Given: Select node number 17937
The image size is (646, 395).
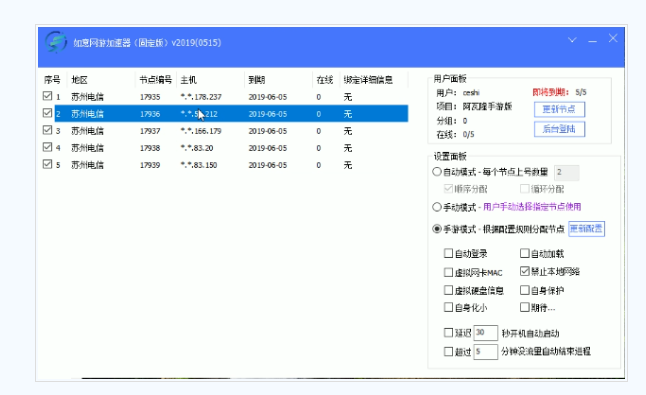Looking at the screenshot, I should click(x=150, y=131).
